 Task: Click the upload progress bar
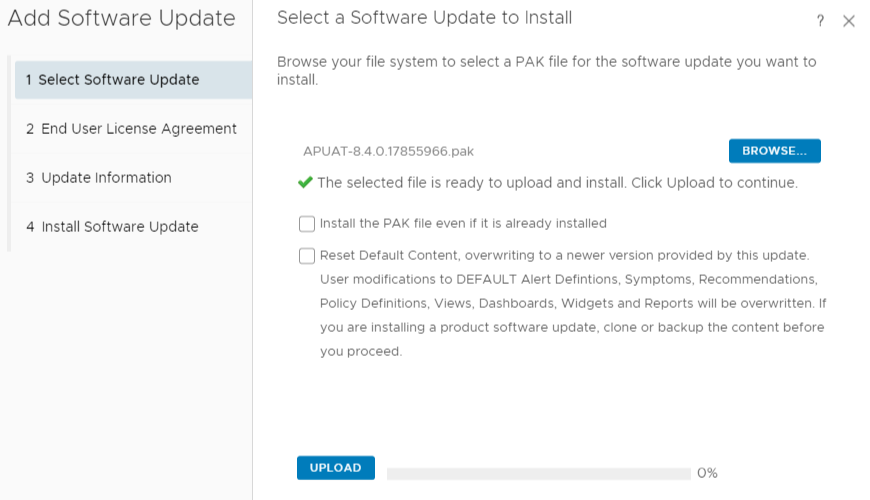tap(538, 473)
